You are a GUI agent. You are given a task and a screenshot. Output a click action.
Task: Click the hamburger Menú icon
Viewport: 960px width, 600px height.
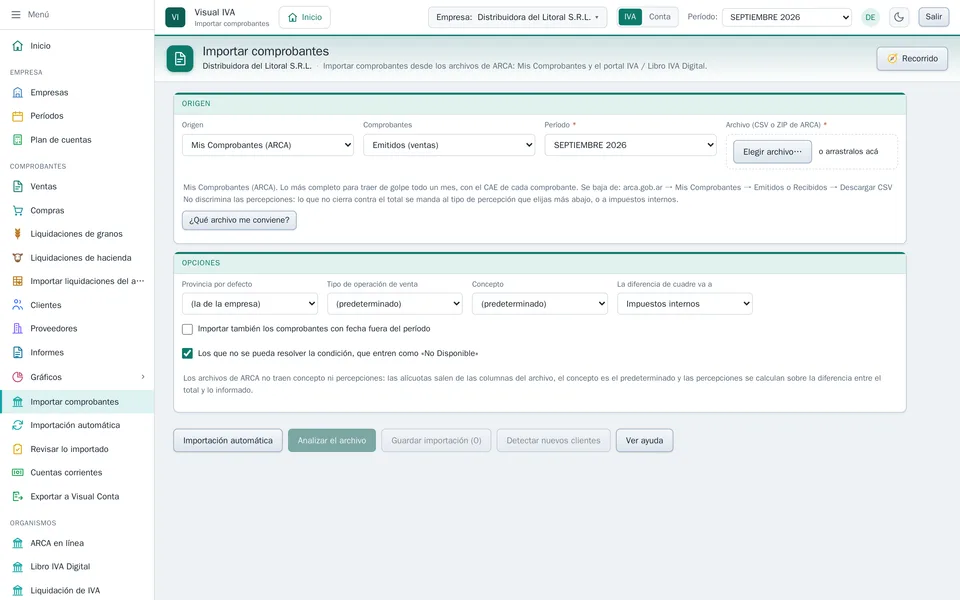(16, 14)
